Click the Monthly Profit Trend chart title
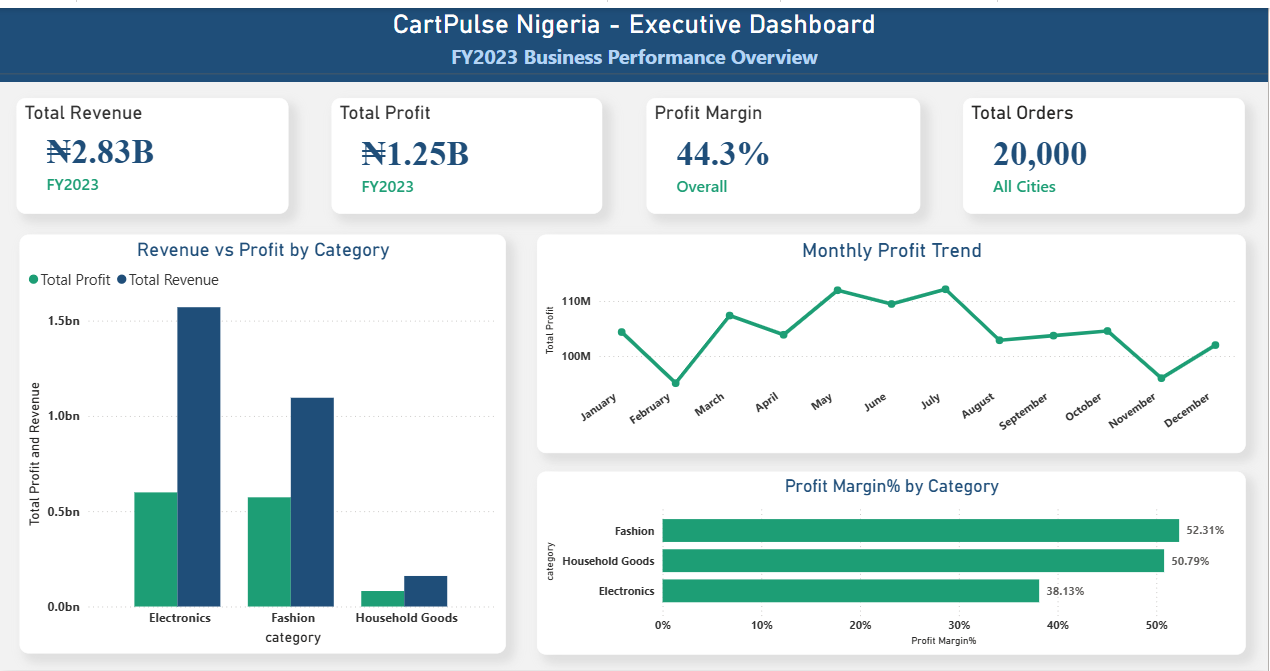 coord(892,251)
